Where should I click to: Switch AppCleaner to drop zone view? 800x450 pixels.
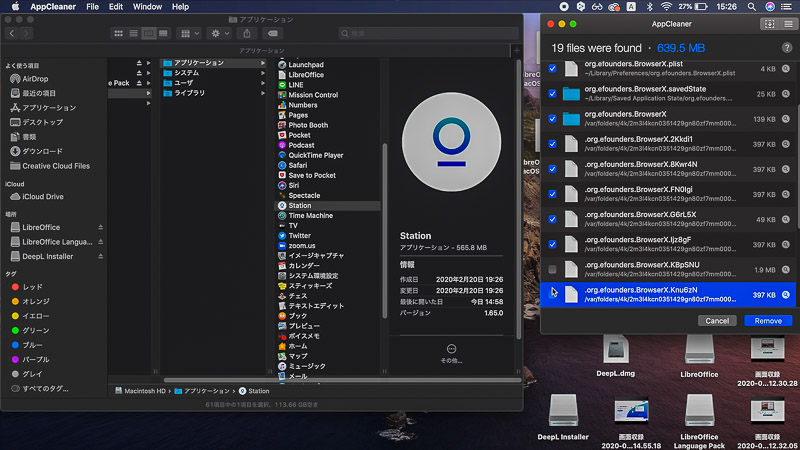pyautogui.click(x=769, y=24)
